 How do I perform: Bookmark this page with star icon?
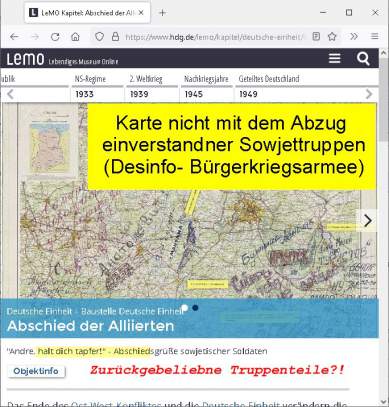click(x=332, y=37)
